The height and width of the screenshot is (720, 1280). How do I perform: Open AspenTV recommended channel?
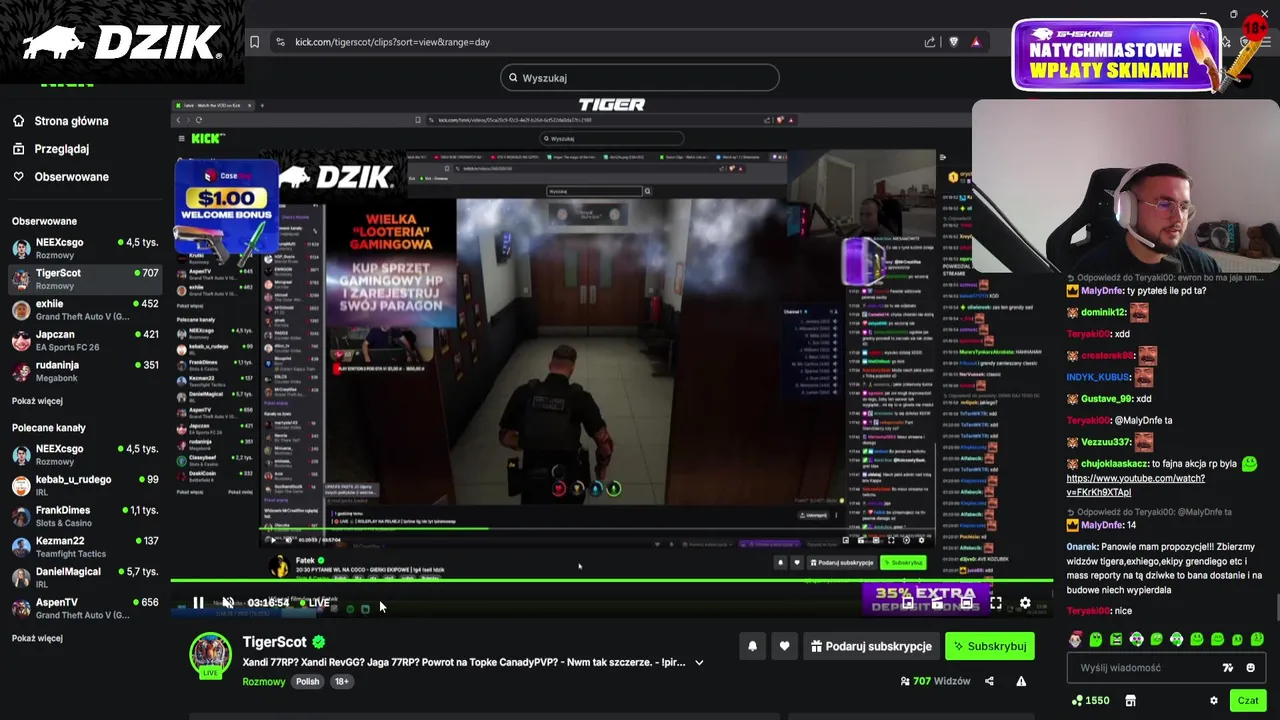pos(85,608)
